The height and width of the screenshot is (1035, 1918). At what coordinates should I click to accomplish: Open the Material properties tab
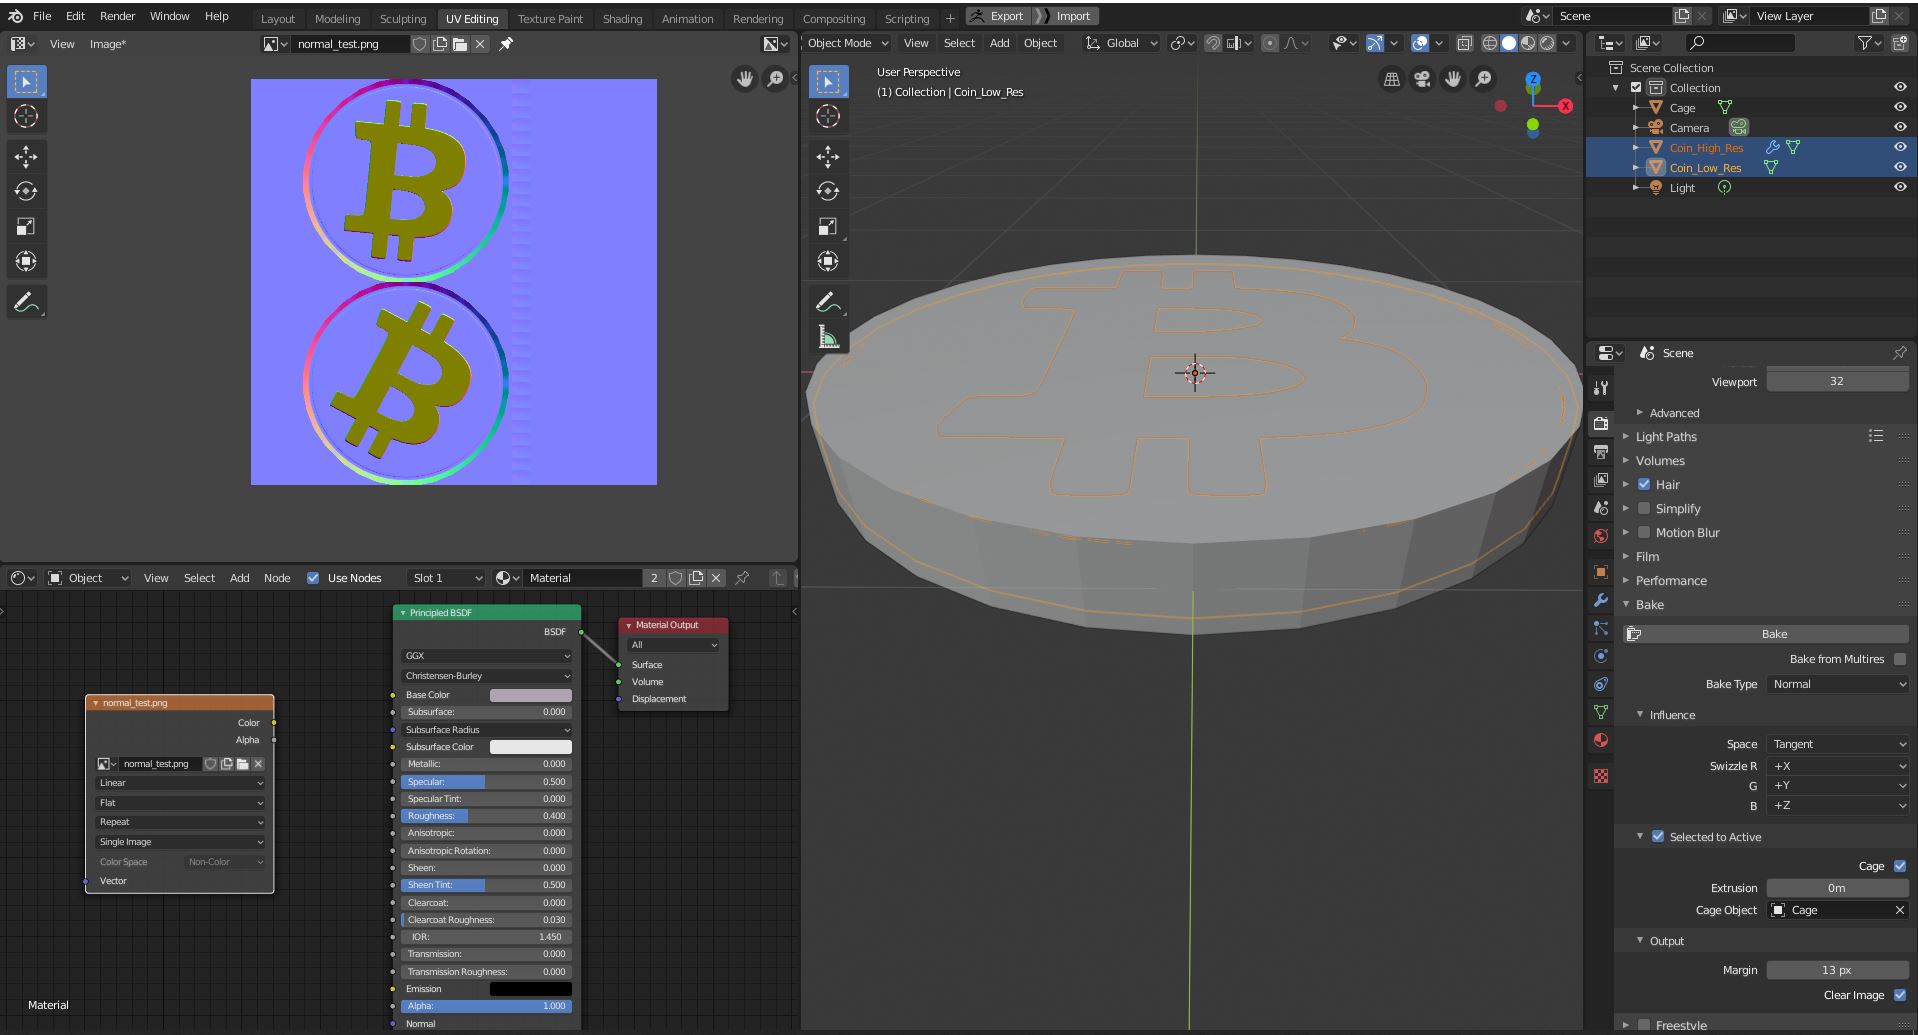[1601, 740]
